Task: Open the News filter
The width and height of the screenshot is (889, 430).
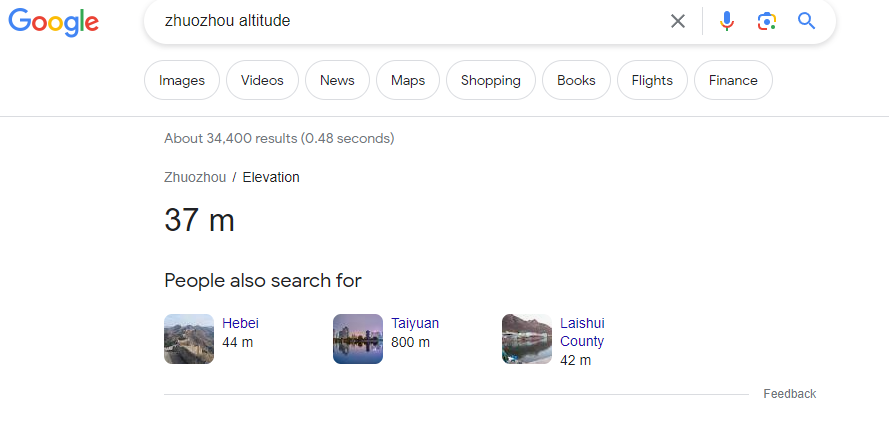Action: pos(337,80)
